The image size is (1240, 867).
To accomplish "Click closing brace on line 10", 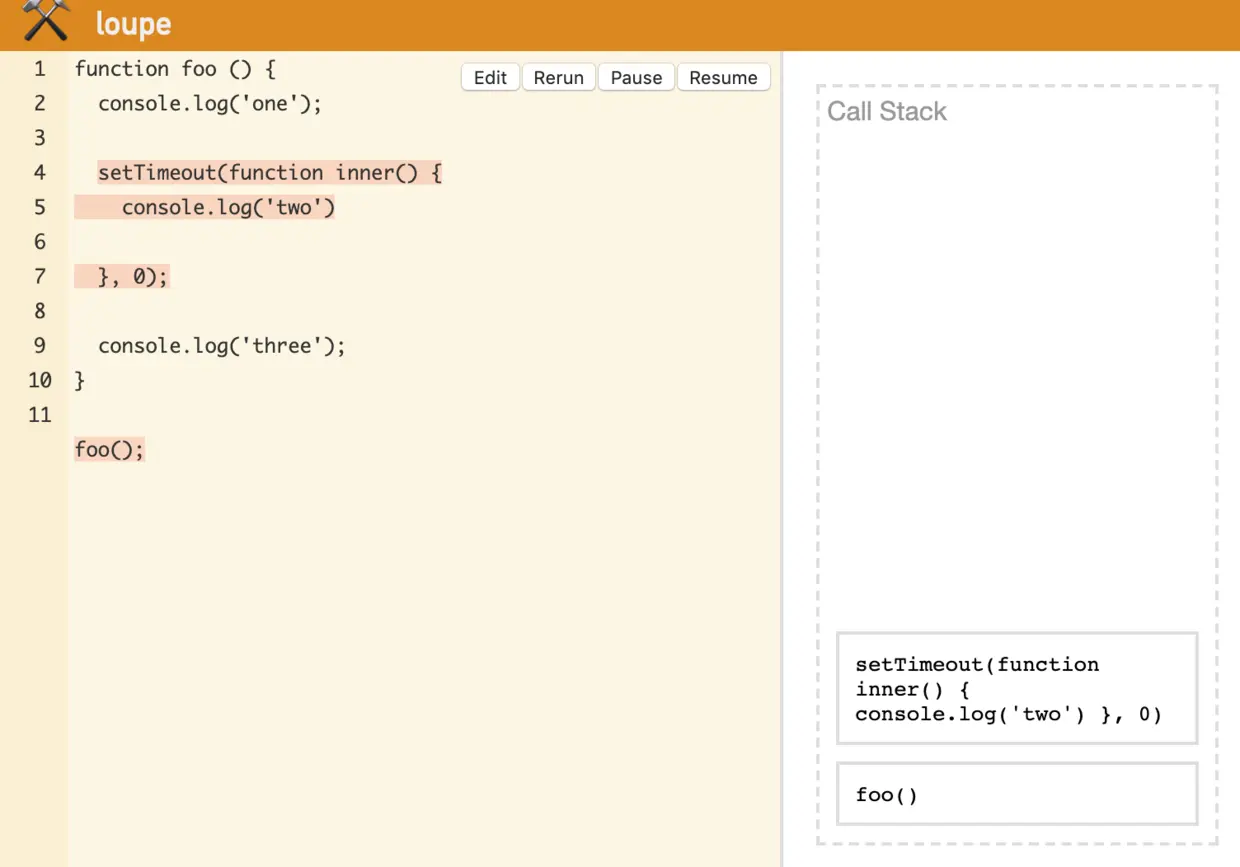I will pyautogui.click(x=80, y=381).
